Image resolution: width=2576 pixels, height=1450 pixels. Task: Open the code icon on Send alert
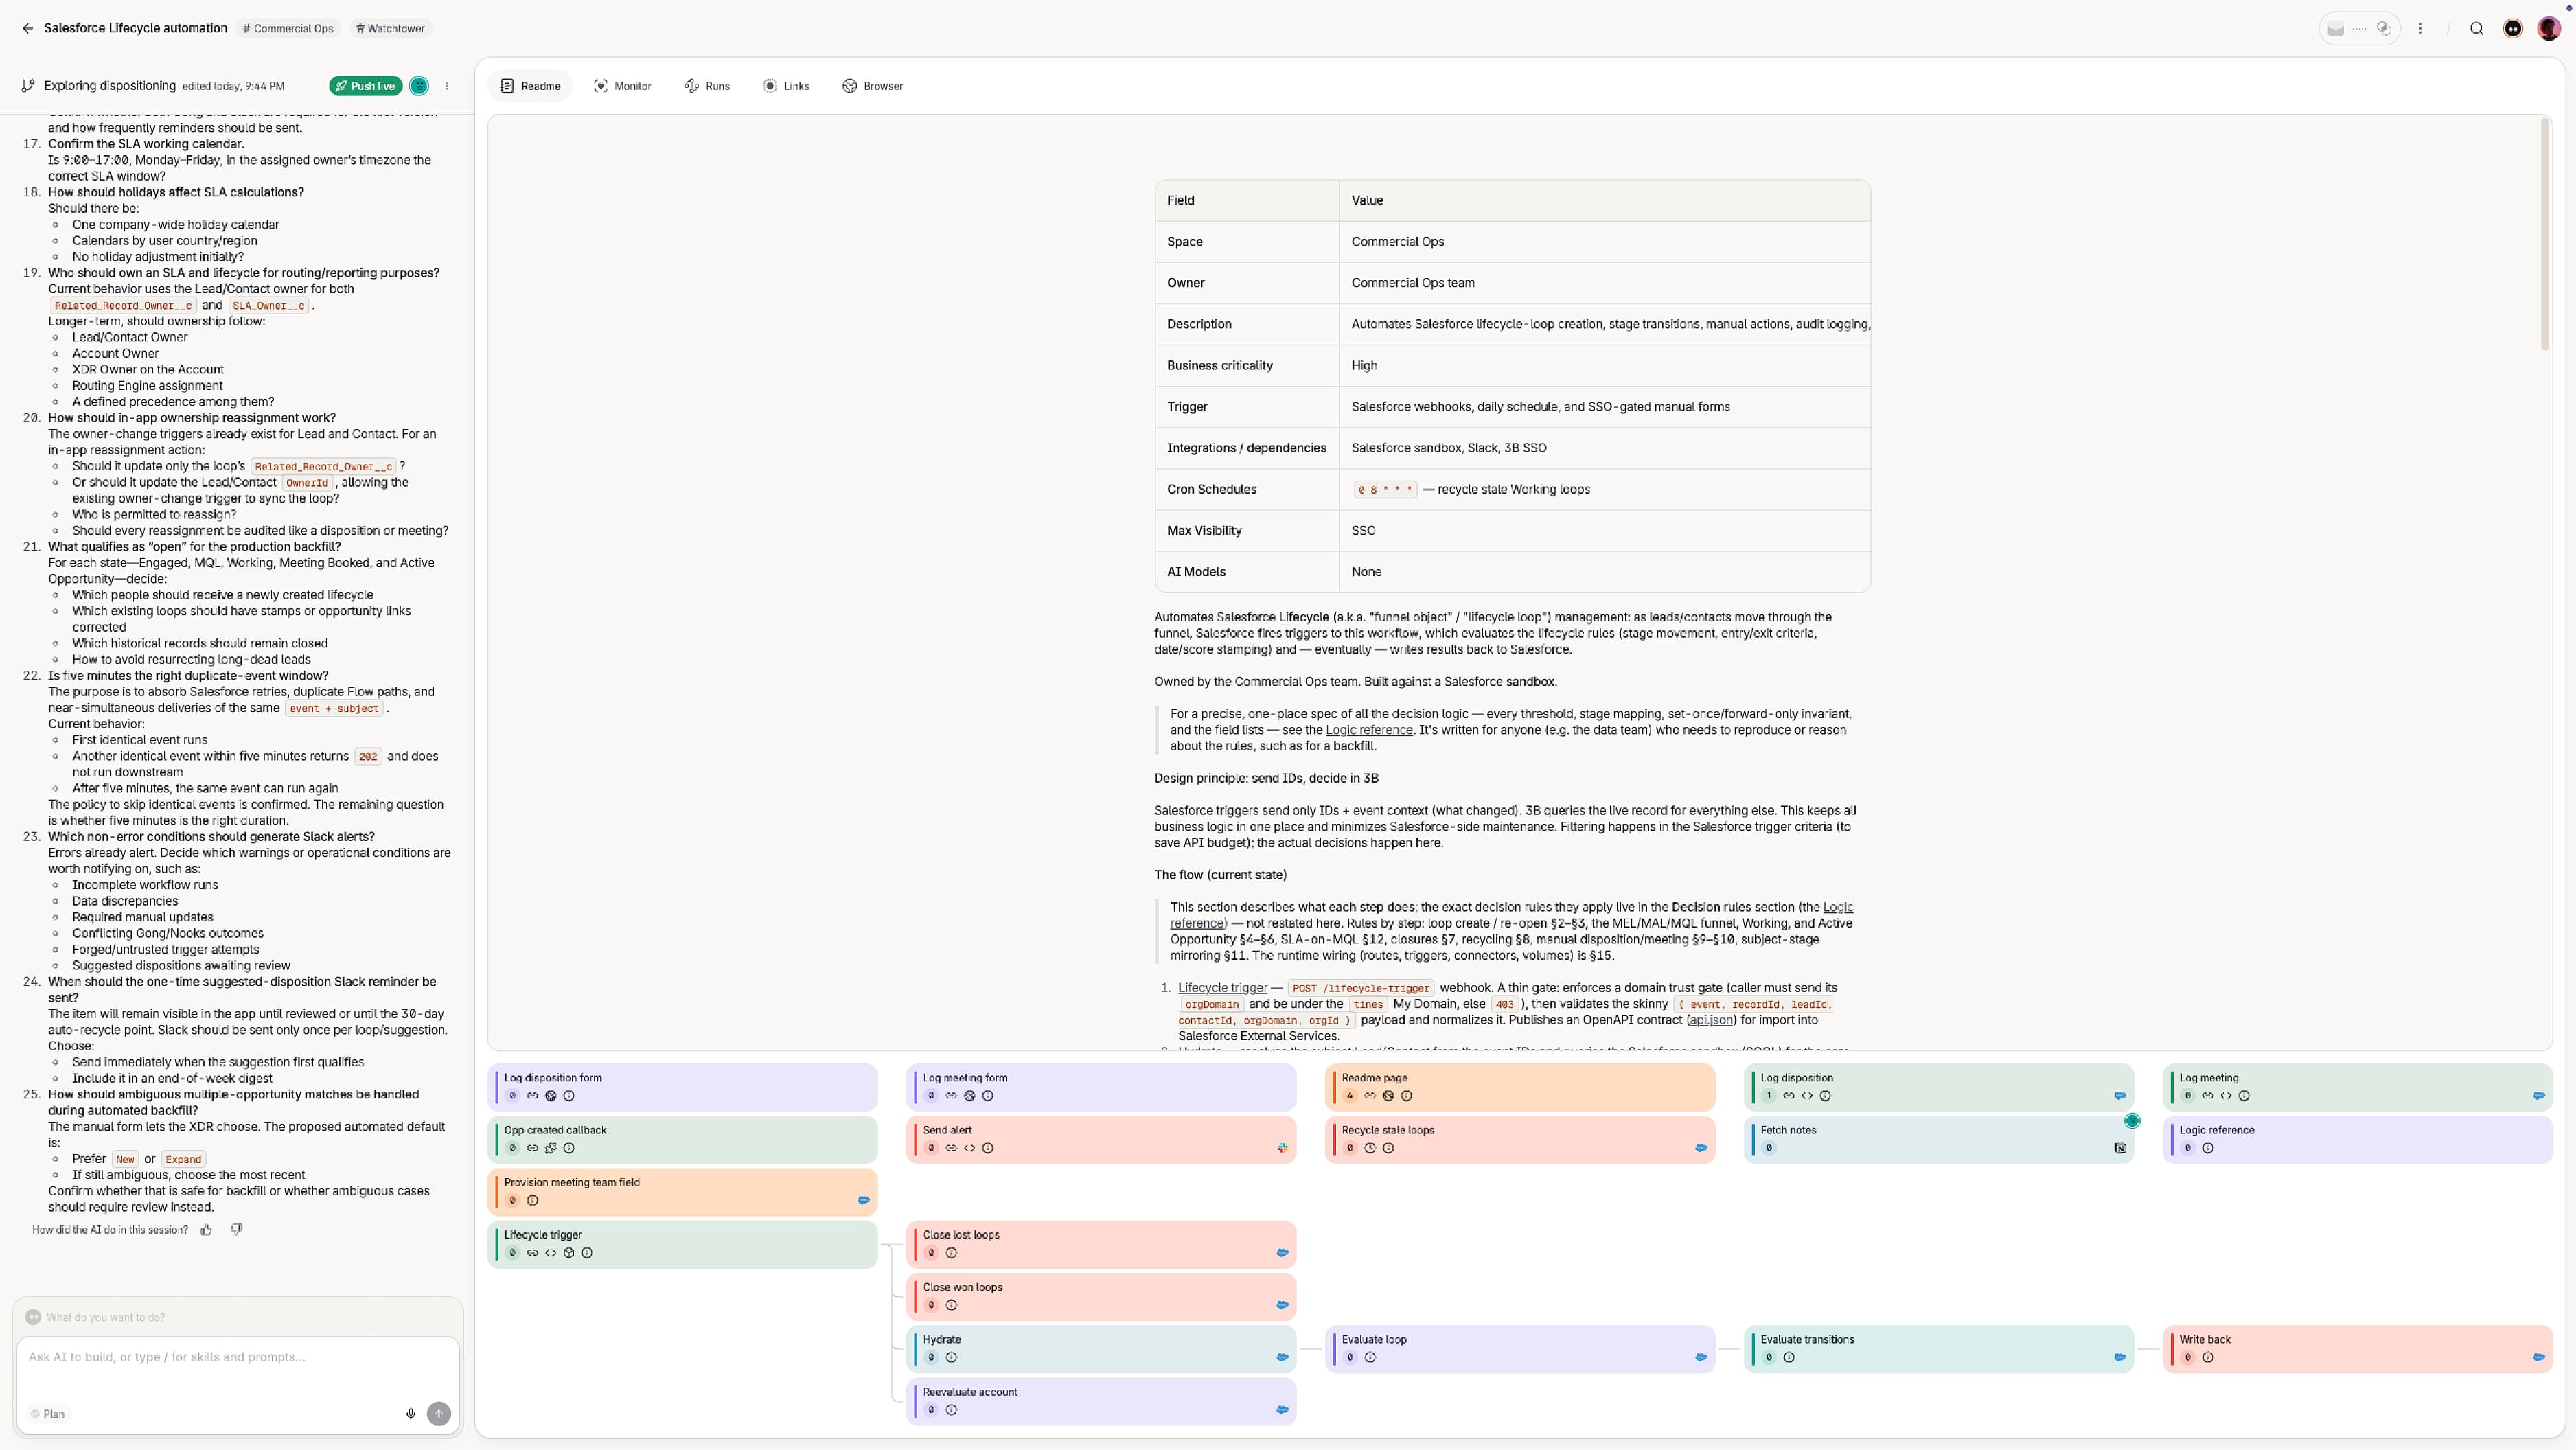[969, 1148]
